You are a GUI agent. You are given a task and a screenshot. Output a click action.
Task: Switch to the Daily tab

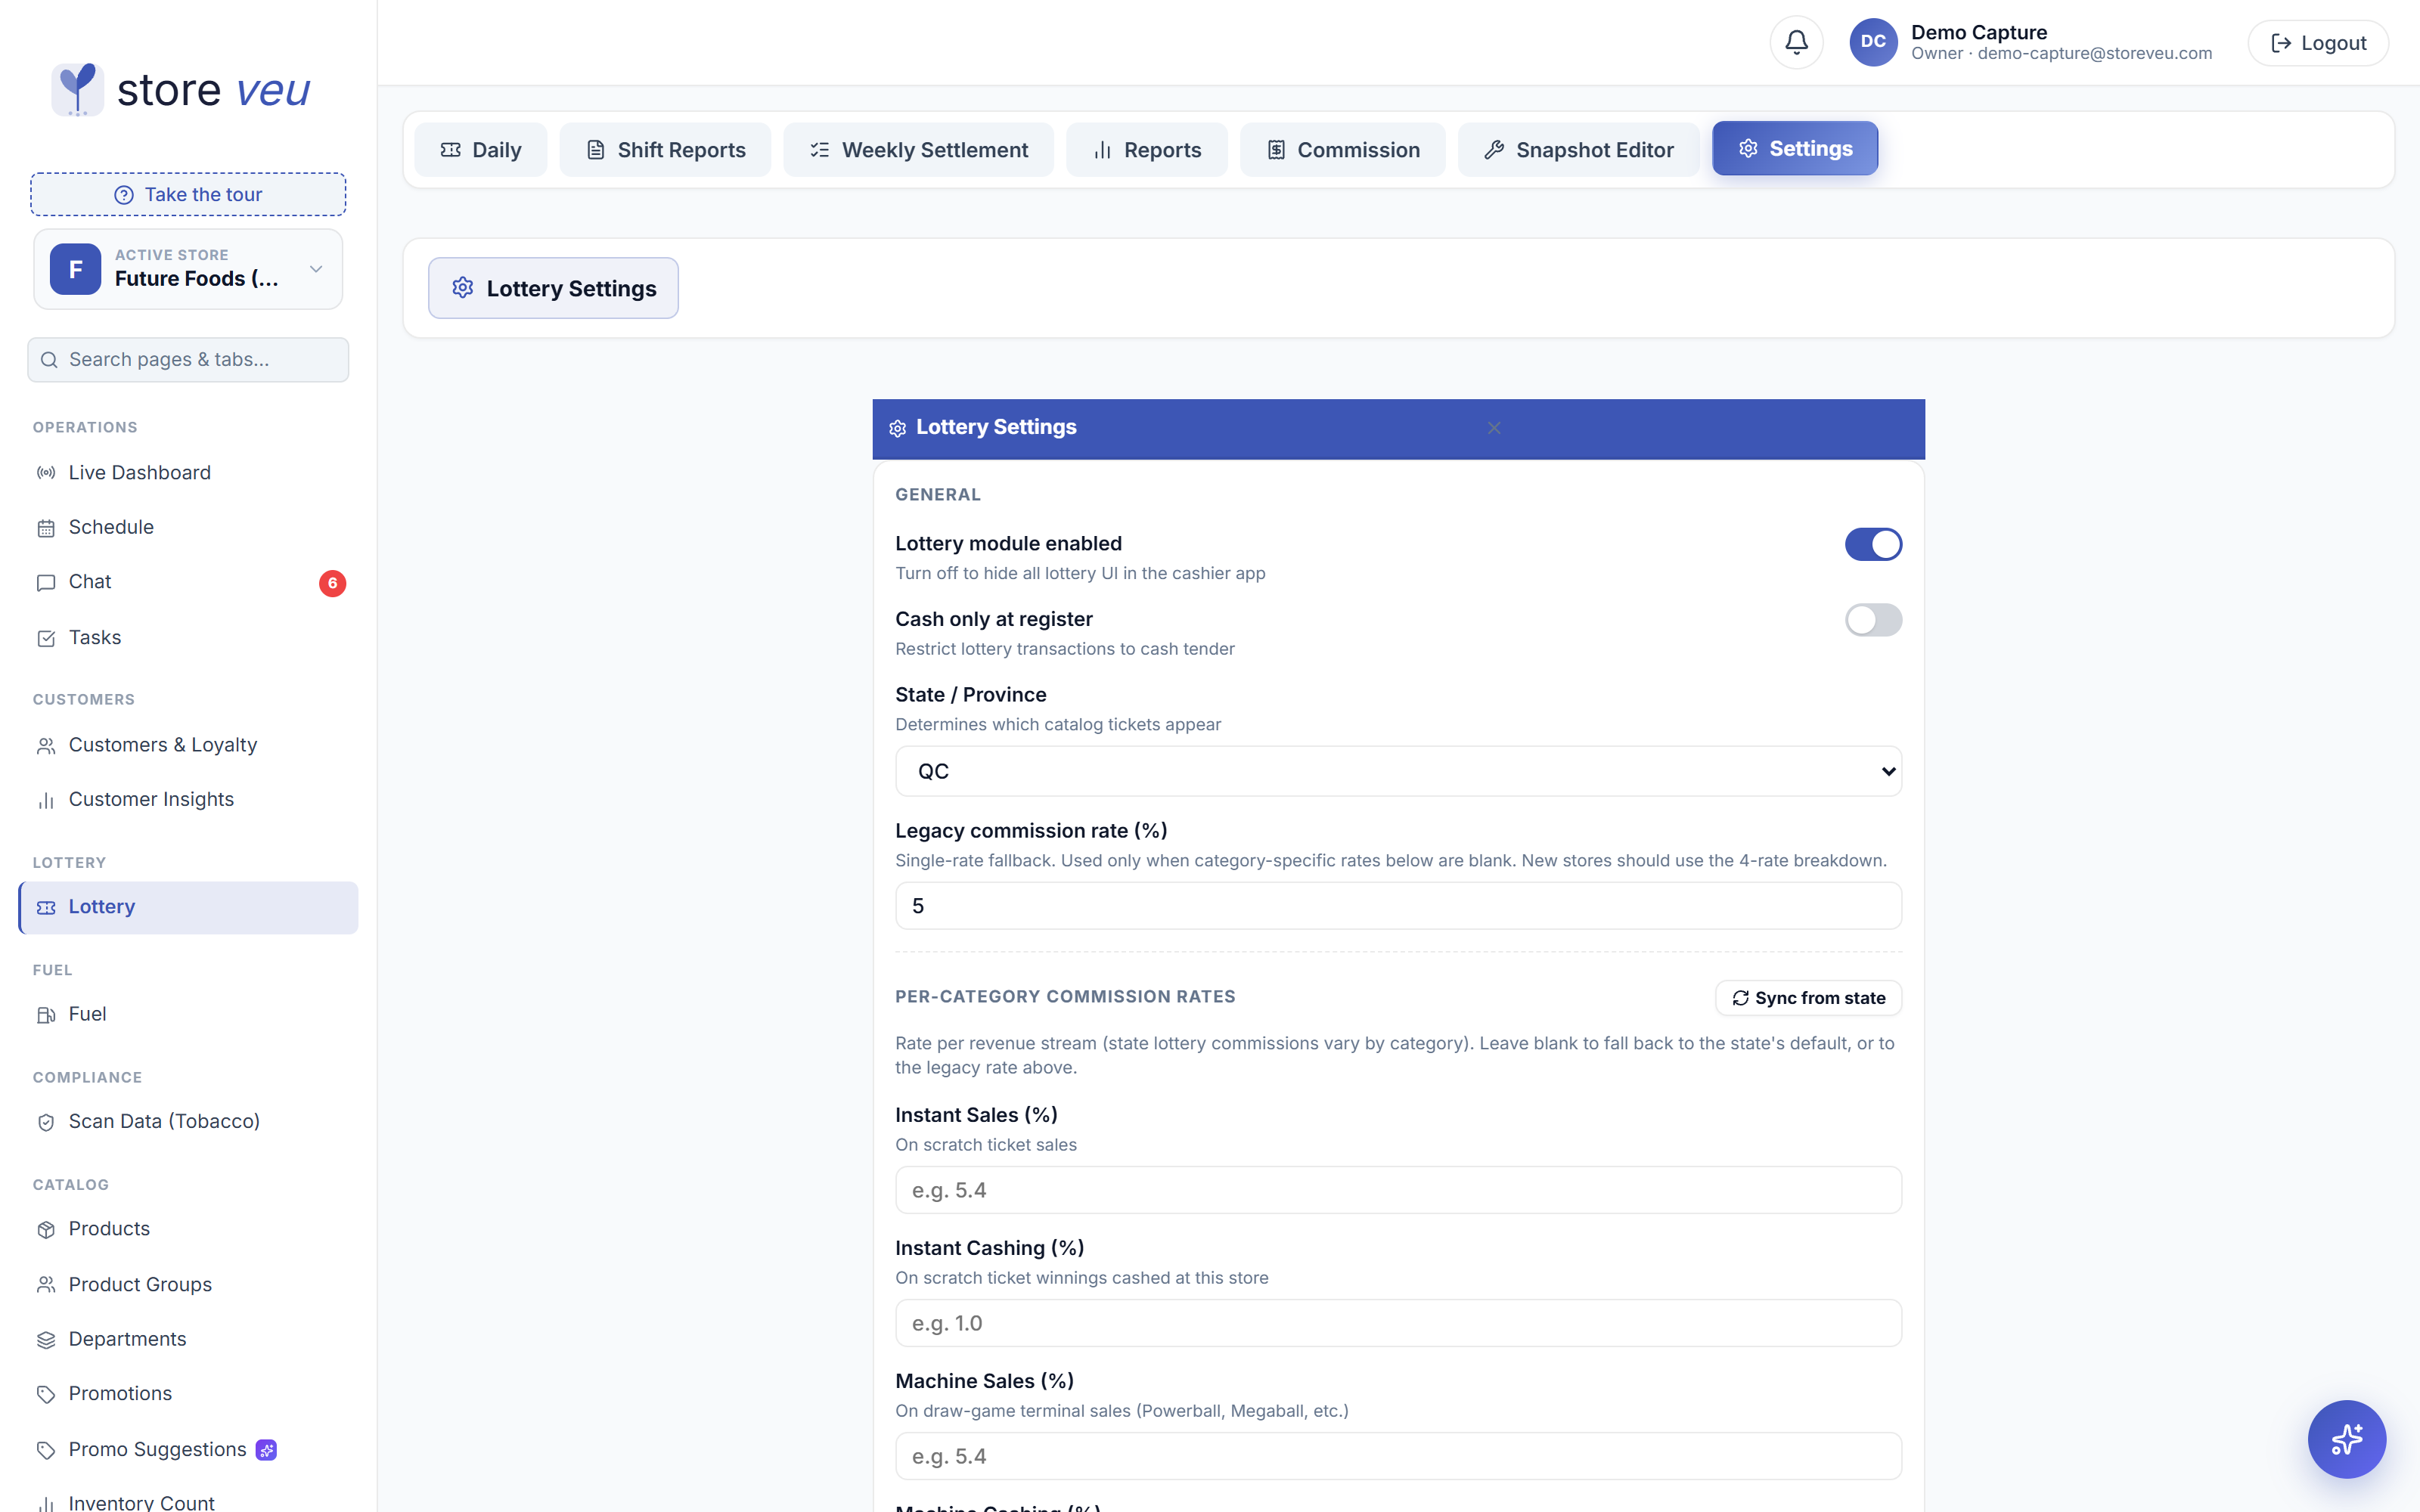481,150
